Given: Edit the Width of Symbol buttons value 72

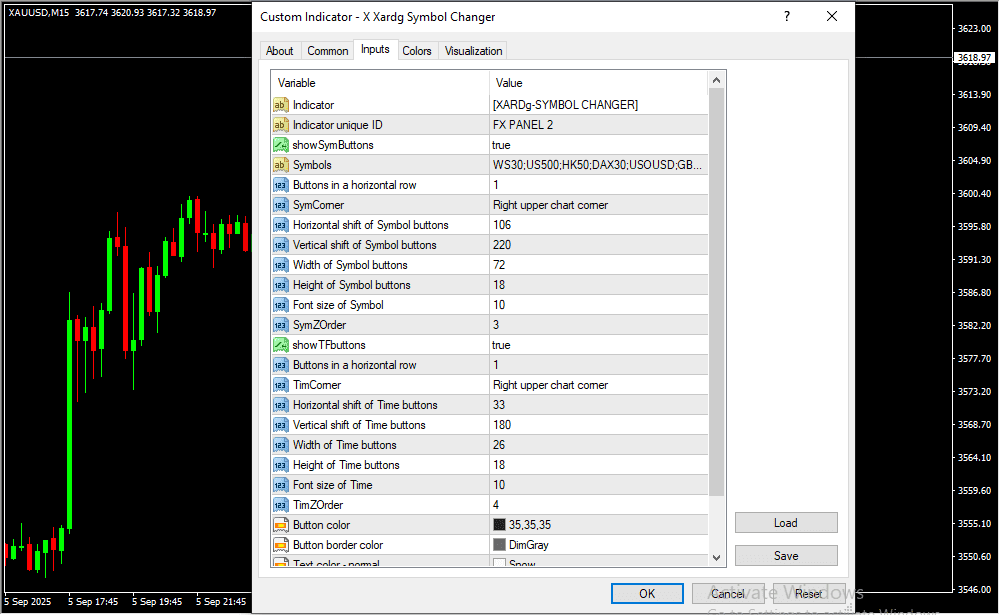Looking at the screenshot, I should (598, 265).
